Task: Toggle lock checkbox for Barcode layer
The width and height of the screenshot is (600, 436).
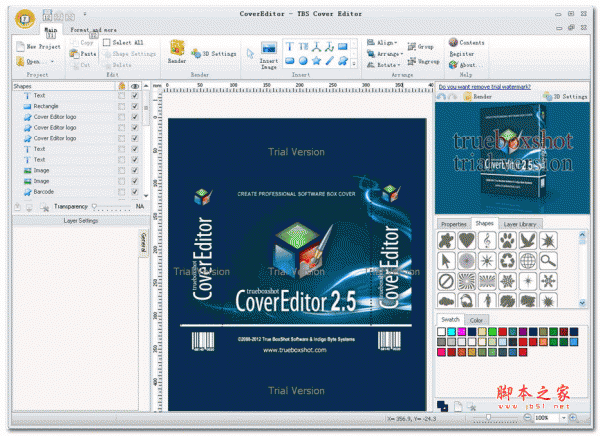Action: pos(121,192)
